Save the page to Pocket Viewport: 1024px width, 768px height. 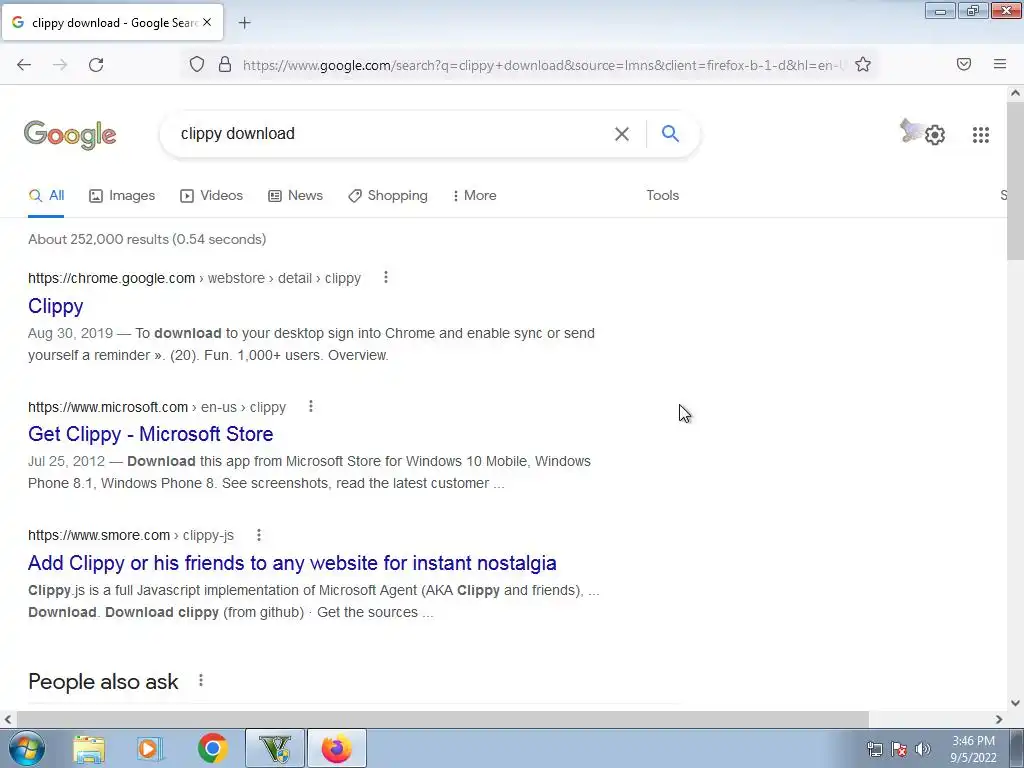tap(963, 64)
